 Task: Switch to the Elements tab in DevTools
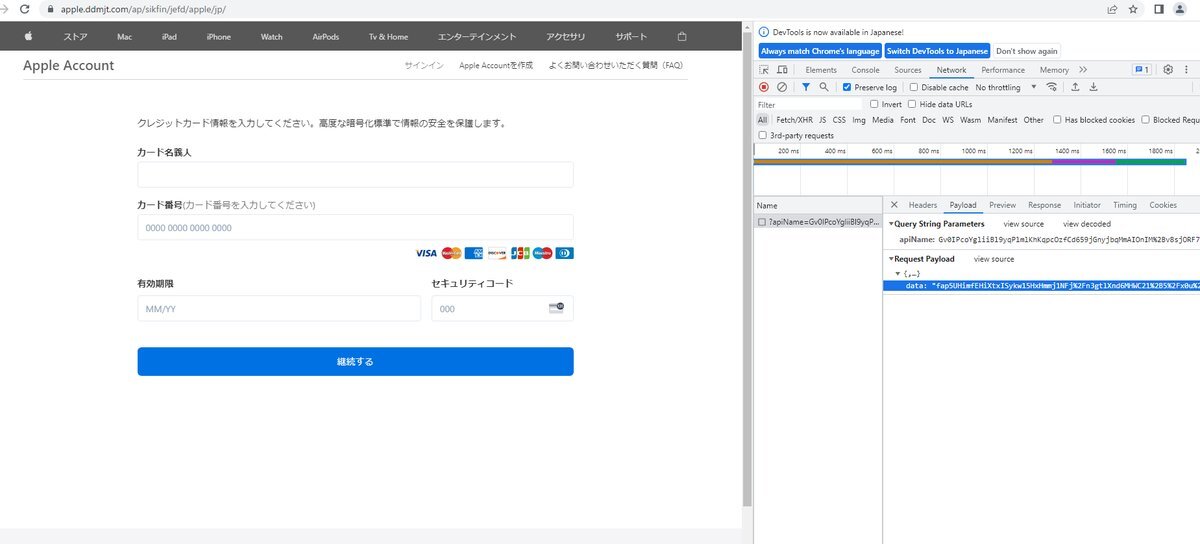click(821, 70)
